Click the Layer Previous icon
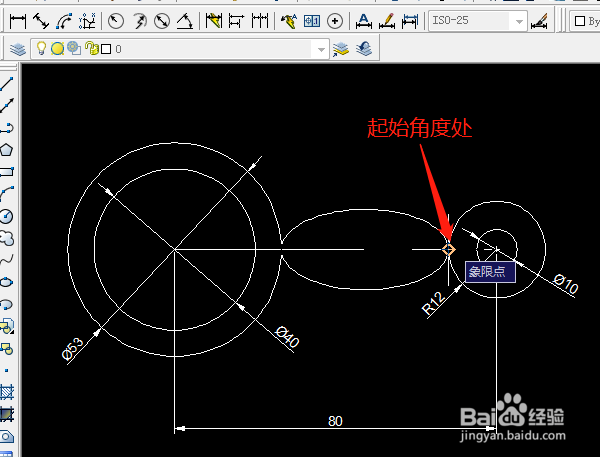Viewport: 600px width, 457px height. (x=364, y=49)
